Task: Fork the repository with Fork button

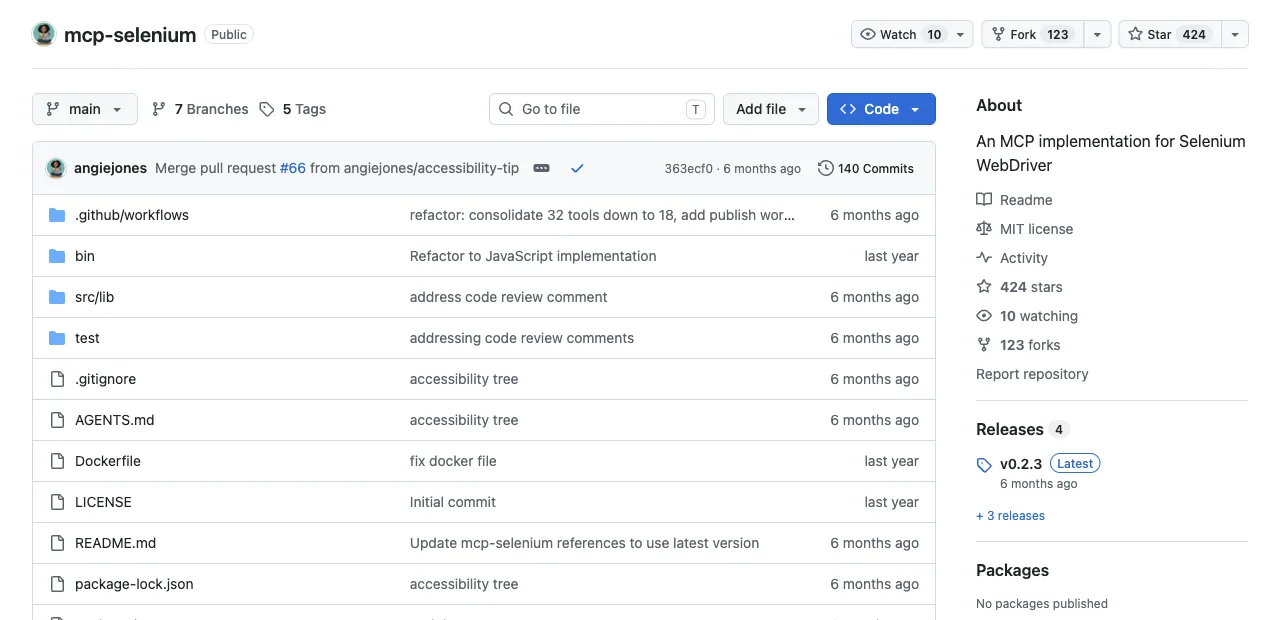Action: (x=1032, y=34)
